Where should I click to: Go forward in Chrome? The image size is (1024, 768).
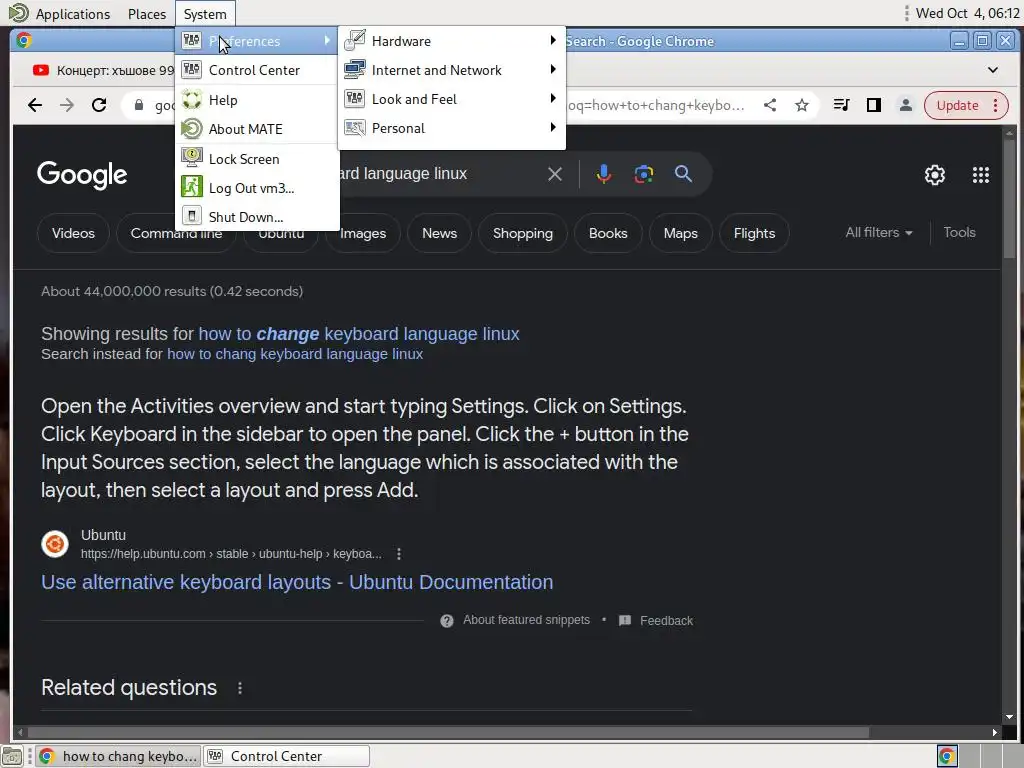(67, 105)
